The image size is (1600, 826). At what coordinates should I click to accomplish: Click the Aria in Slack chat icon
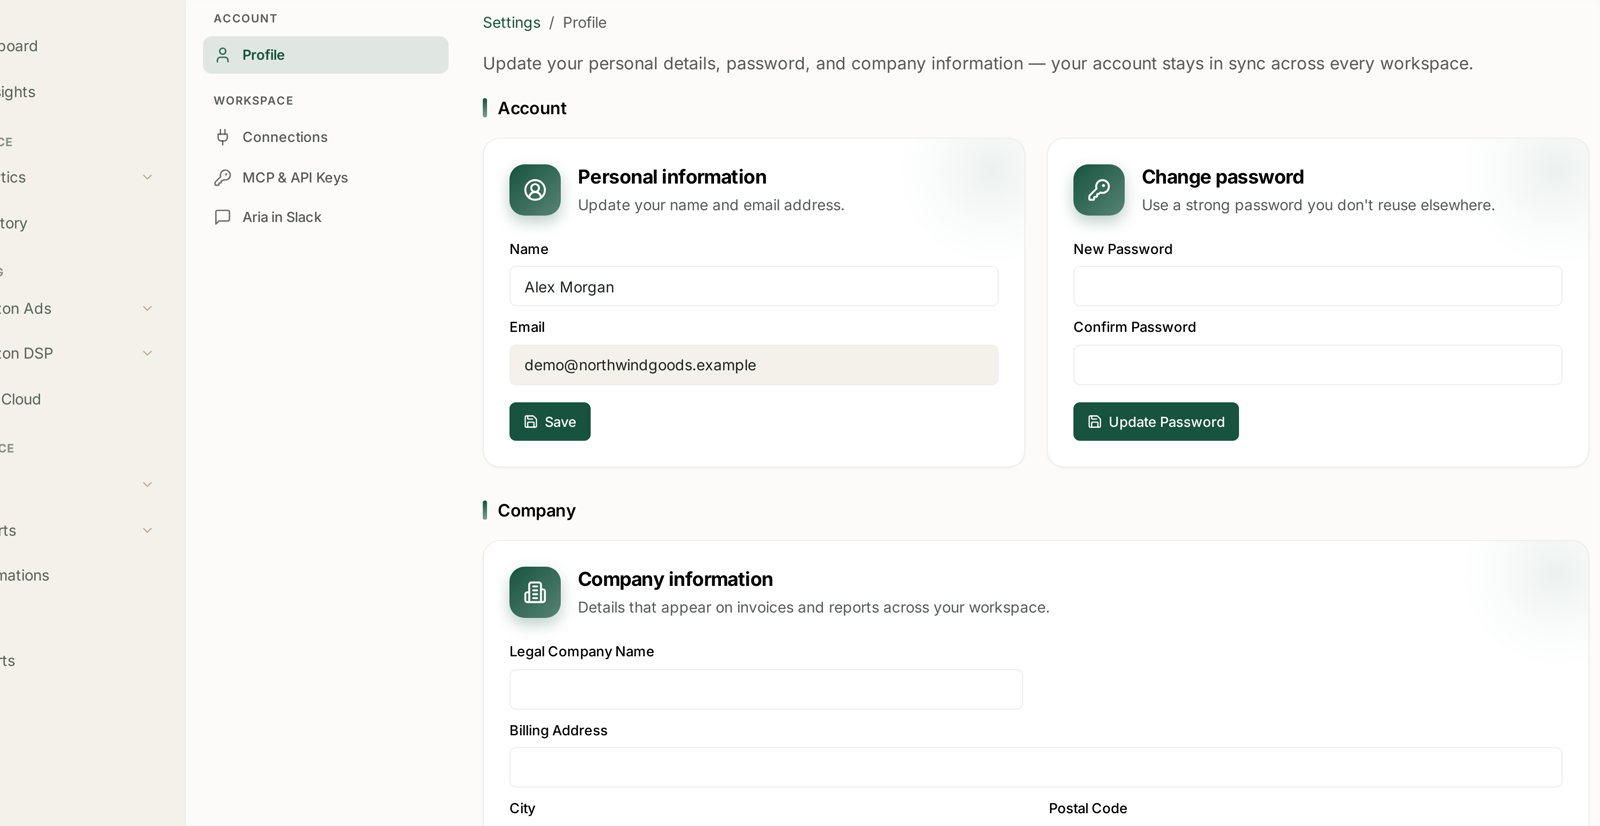pos(223,217)
